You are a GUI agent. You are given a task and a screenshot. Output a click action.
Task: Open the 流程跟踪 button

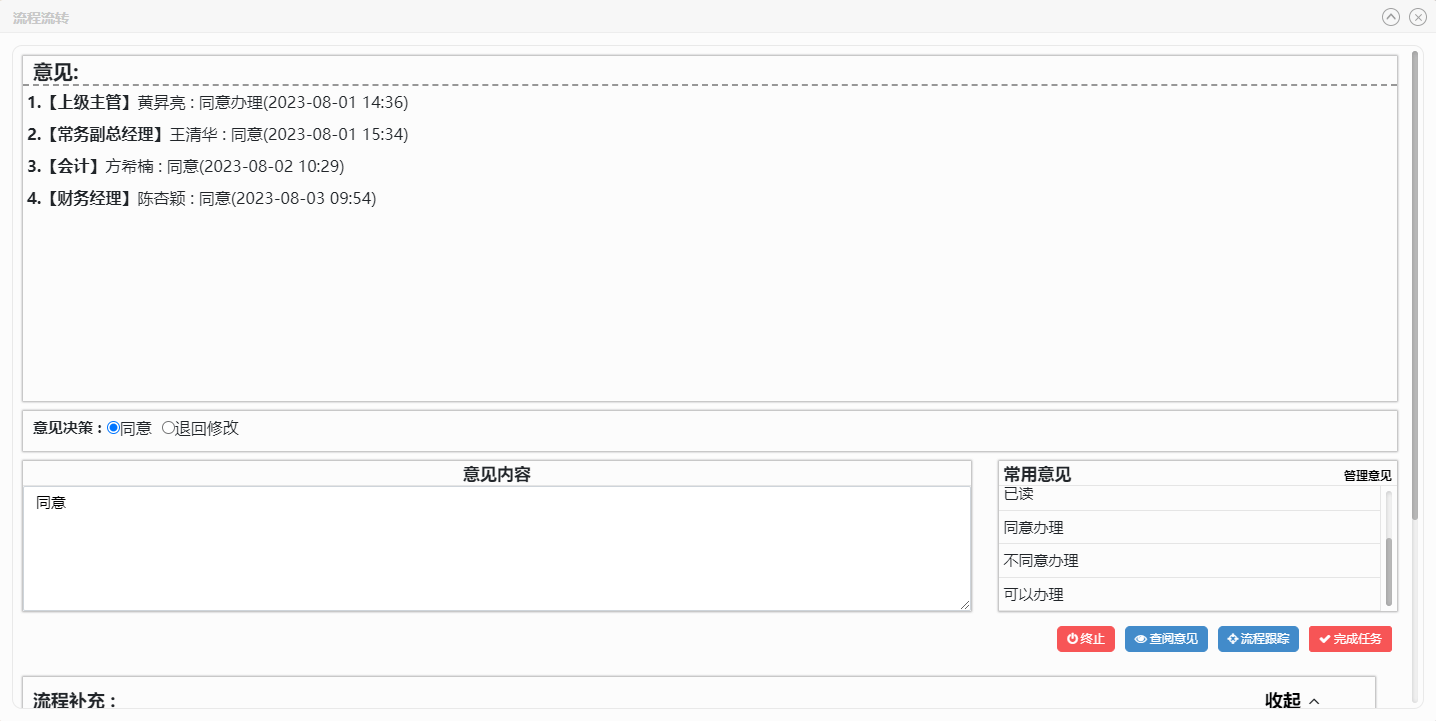point(1258,639)
